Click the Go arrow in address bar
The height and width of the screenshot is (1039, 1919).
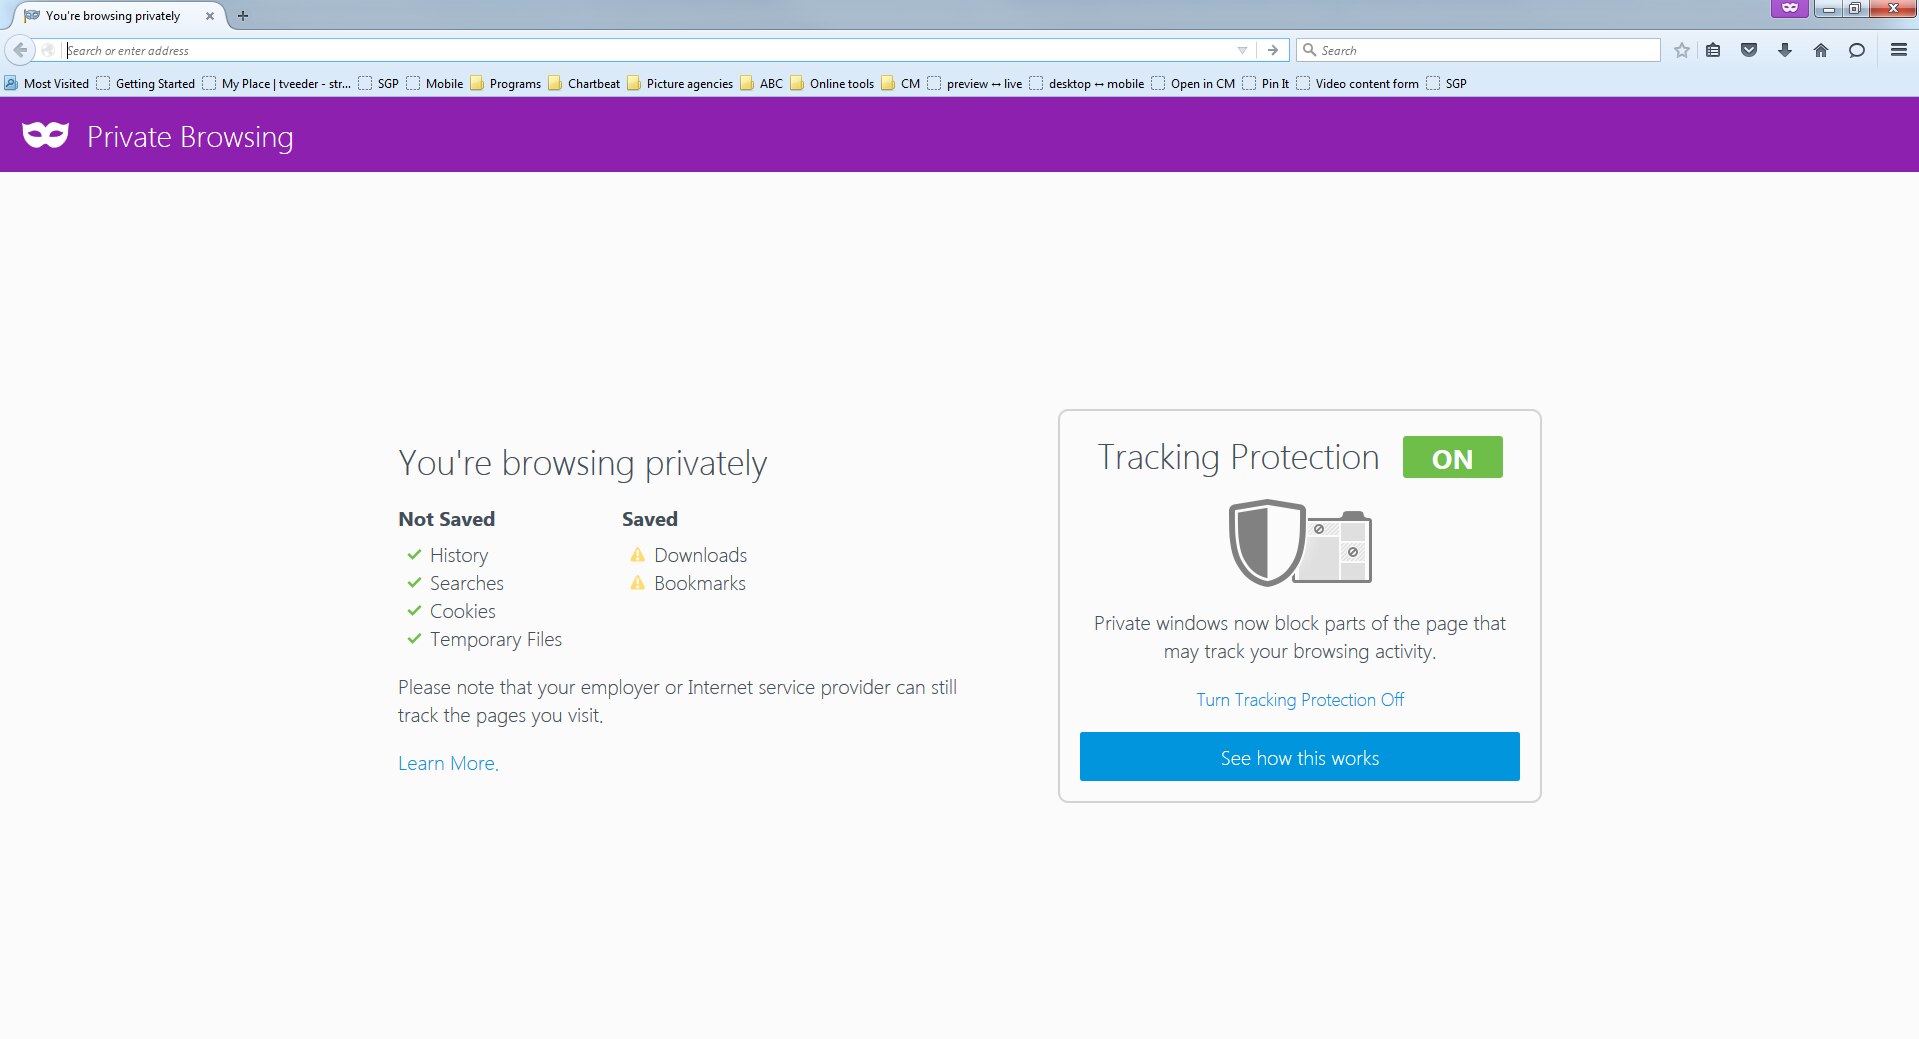1273,50
